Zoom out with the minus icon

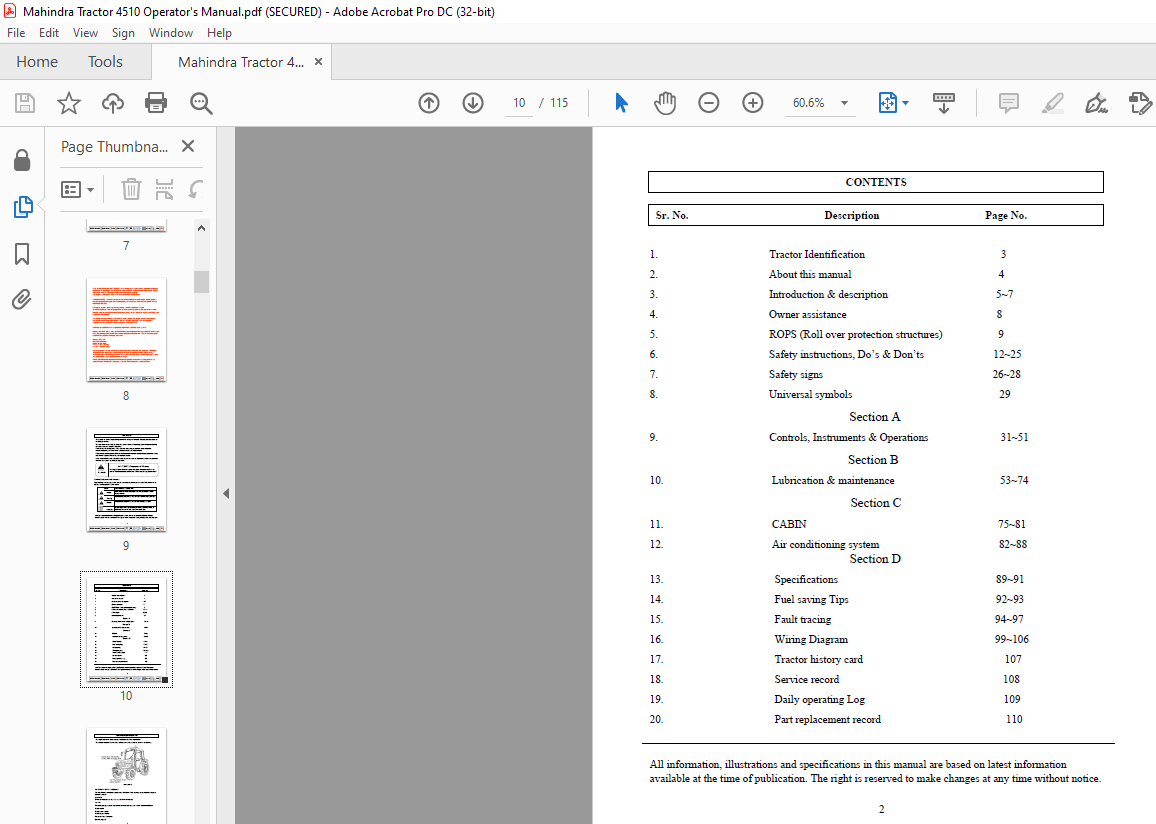pyautogui.click(x=708, y=103)
